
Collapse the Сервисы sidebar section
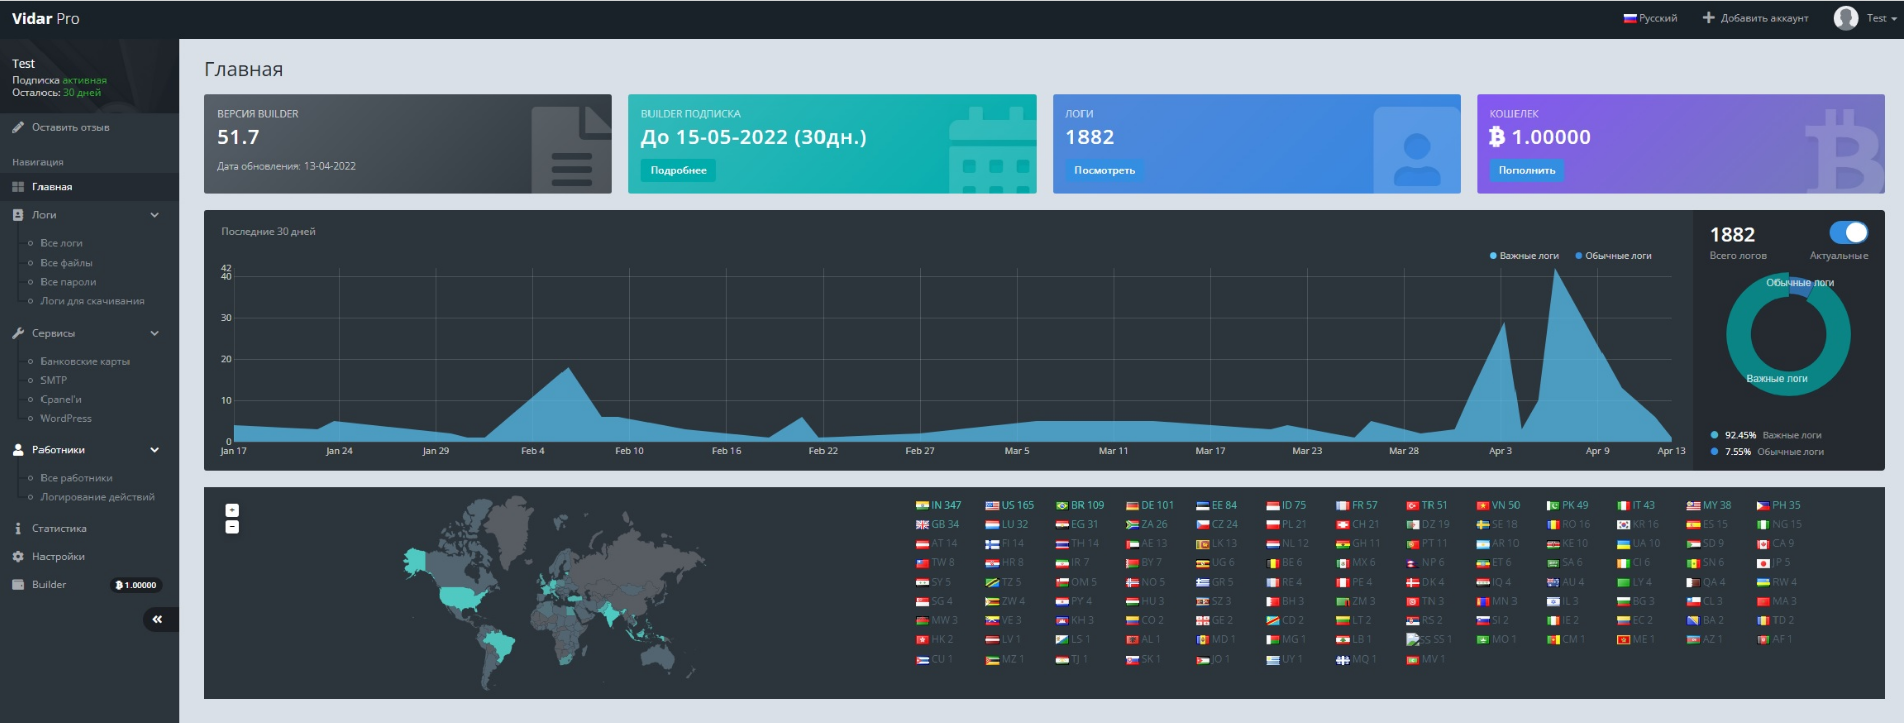point(154,334)
